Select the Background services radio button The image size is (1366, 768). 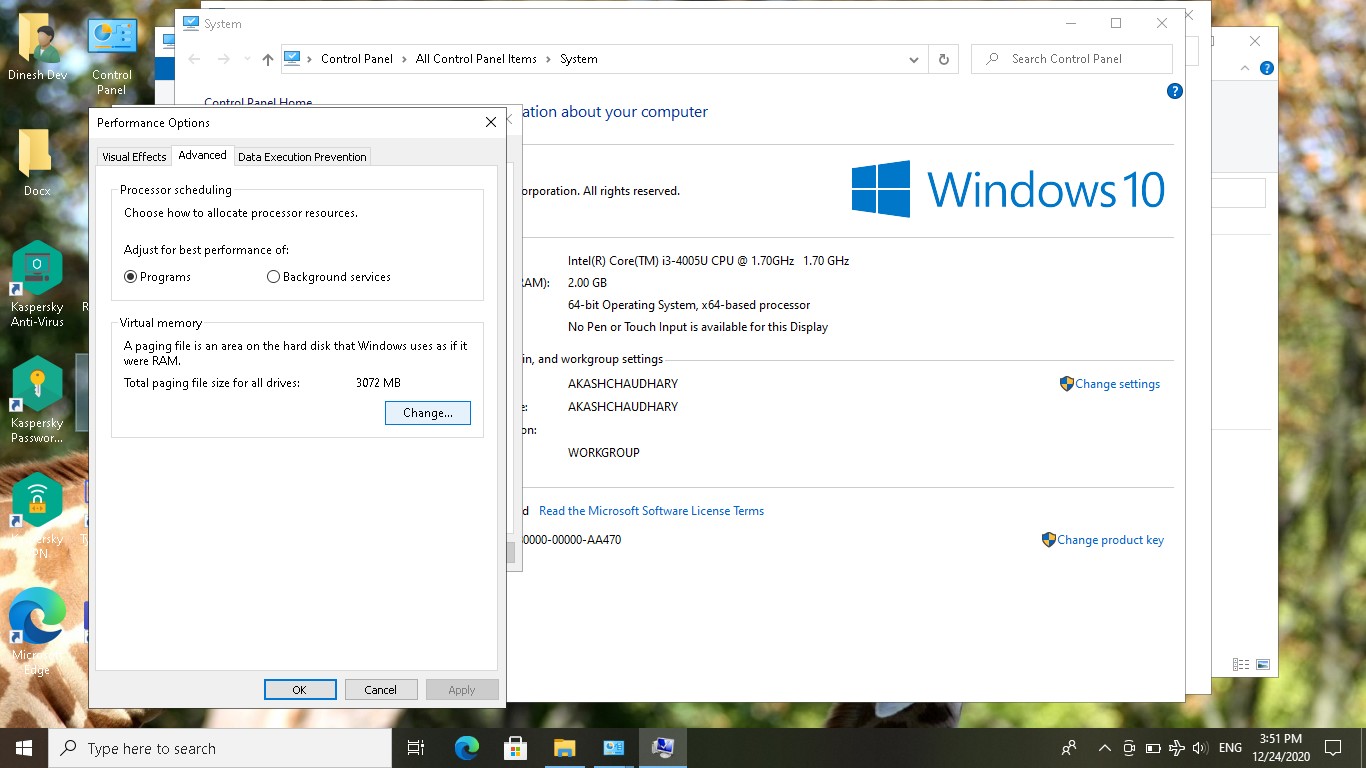tap(274, 277)
